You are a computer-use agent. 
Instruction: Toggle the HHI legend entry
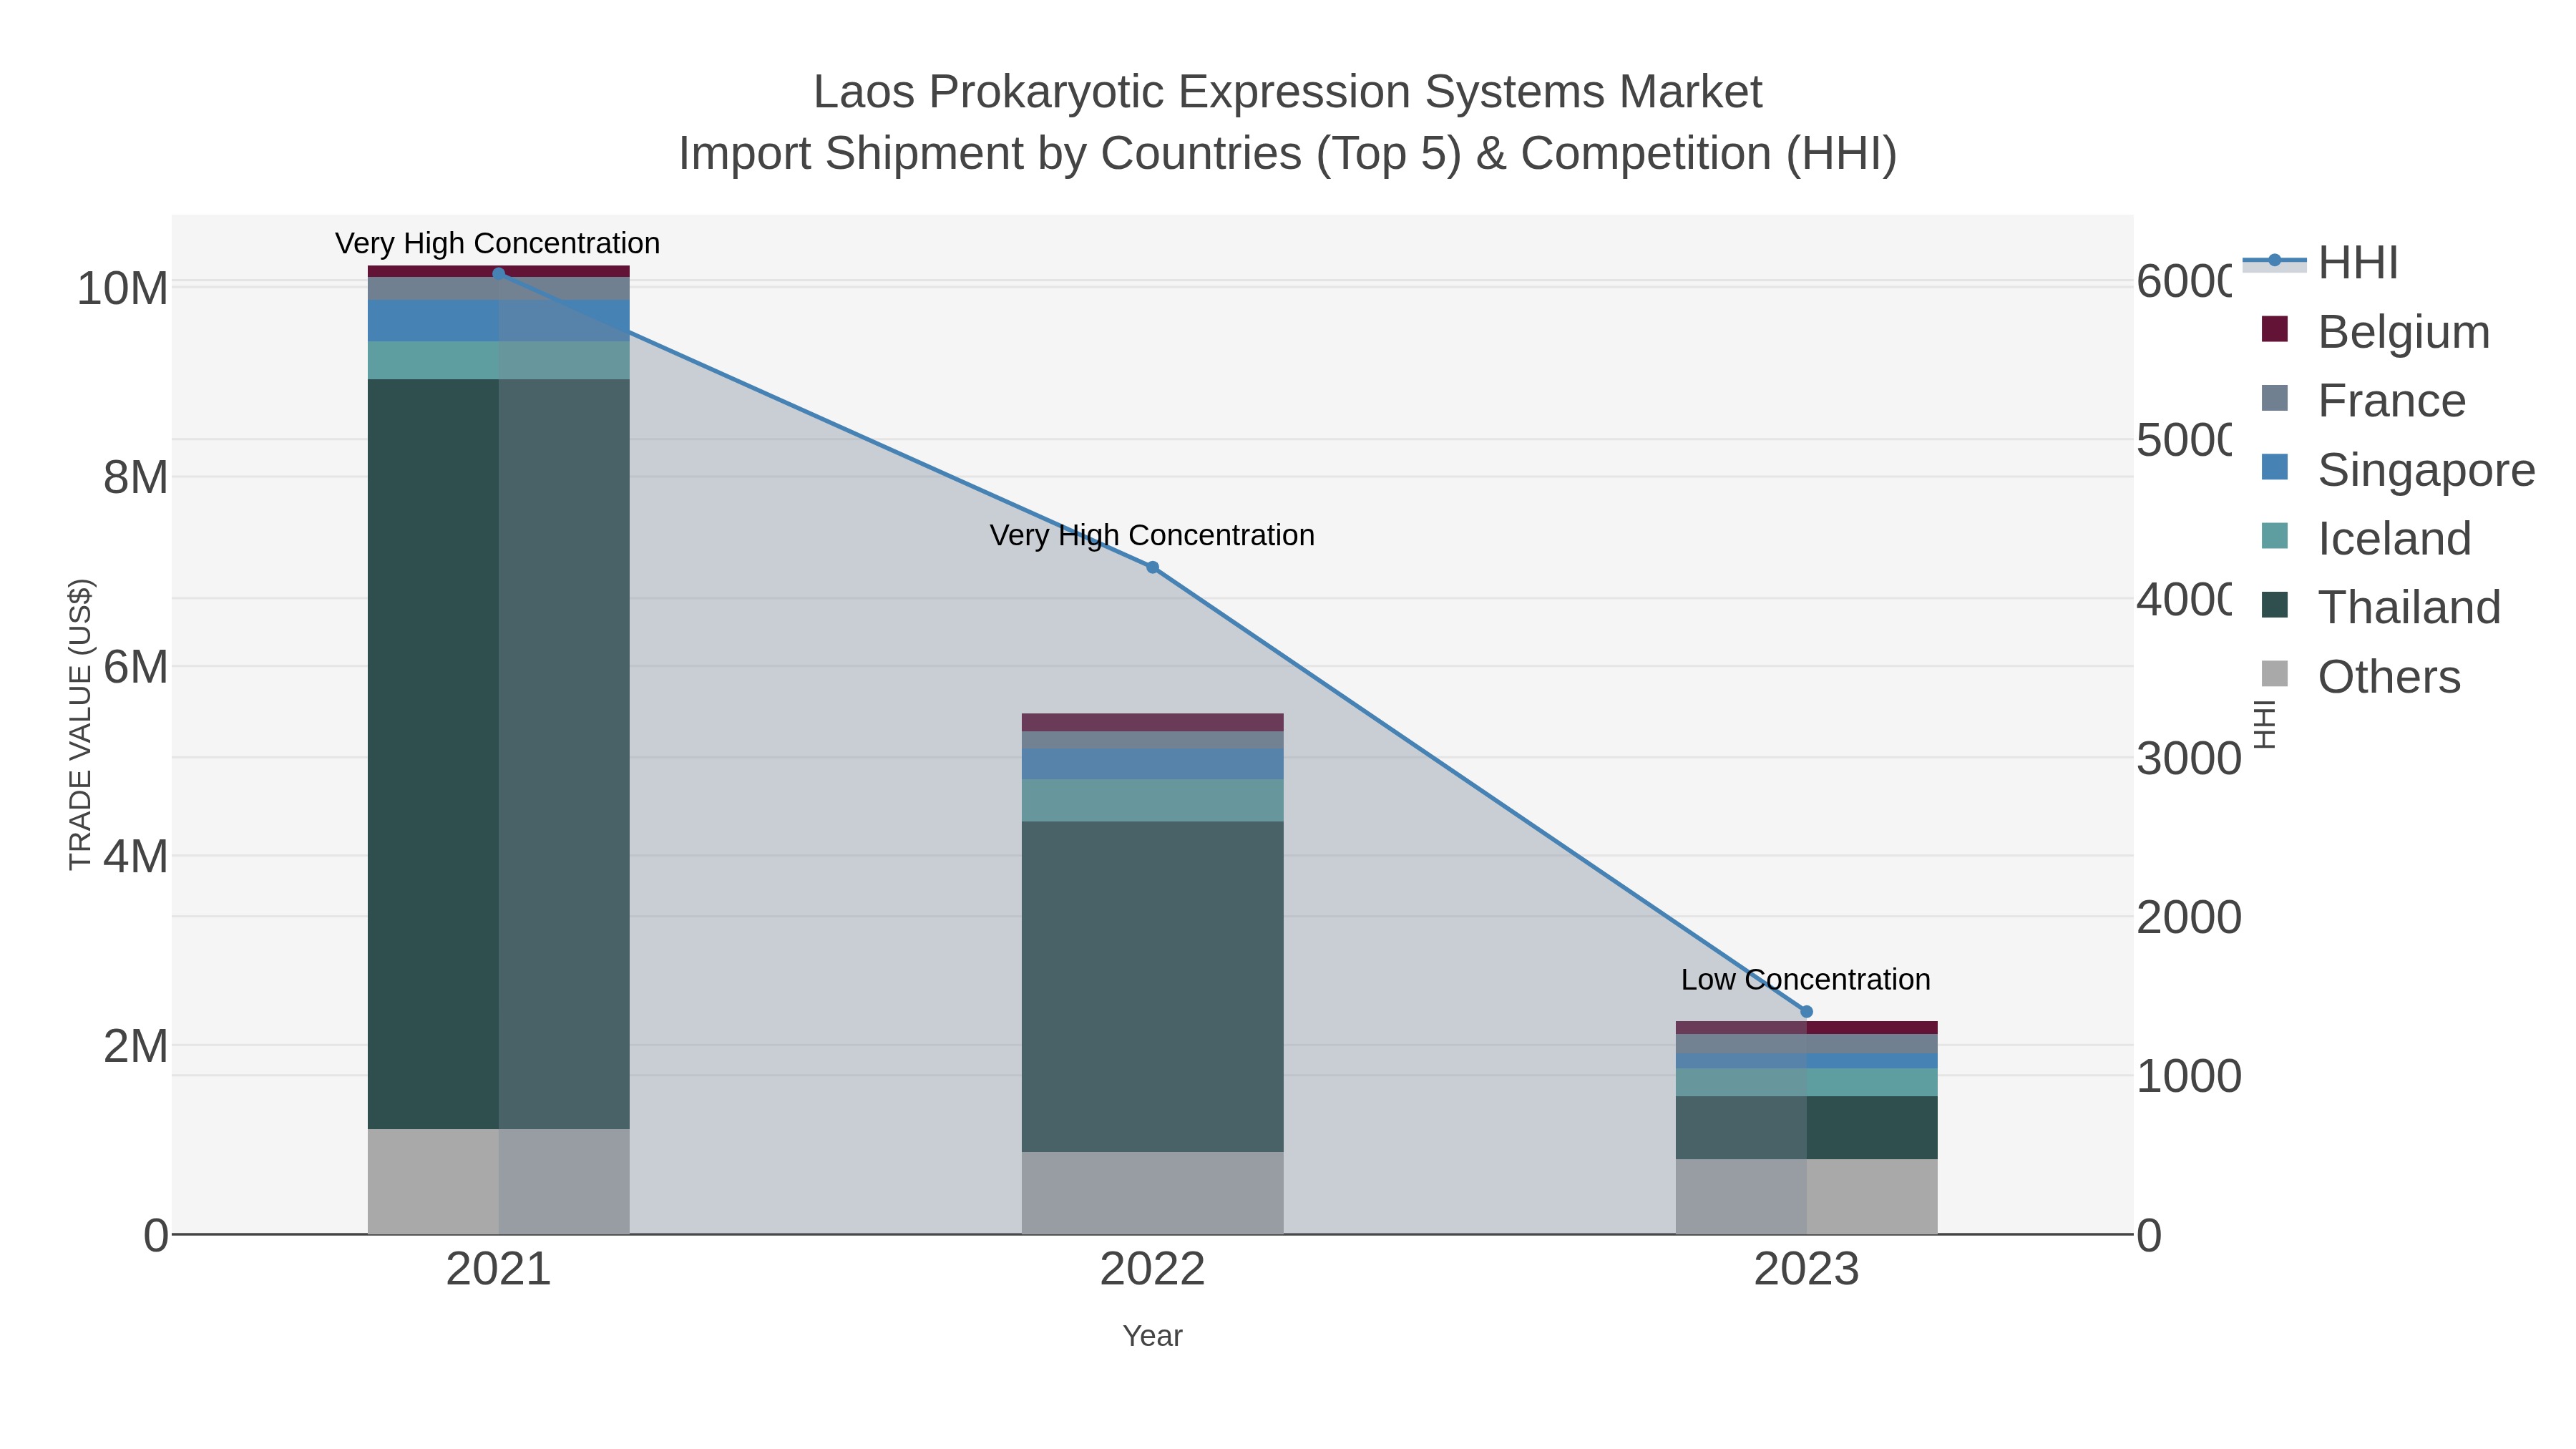point(2320,263)
